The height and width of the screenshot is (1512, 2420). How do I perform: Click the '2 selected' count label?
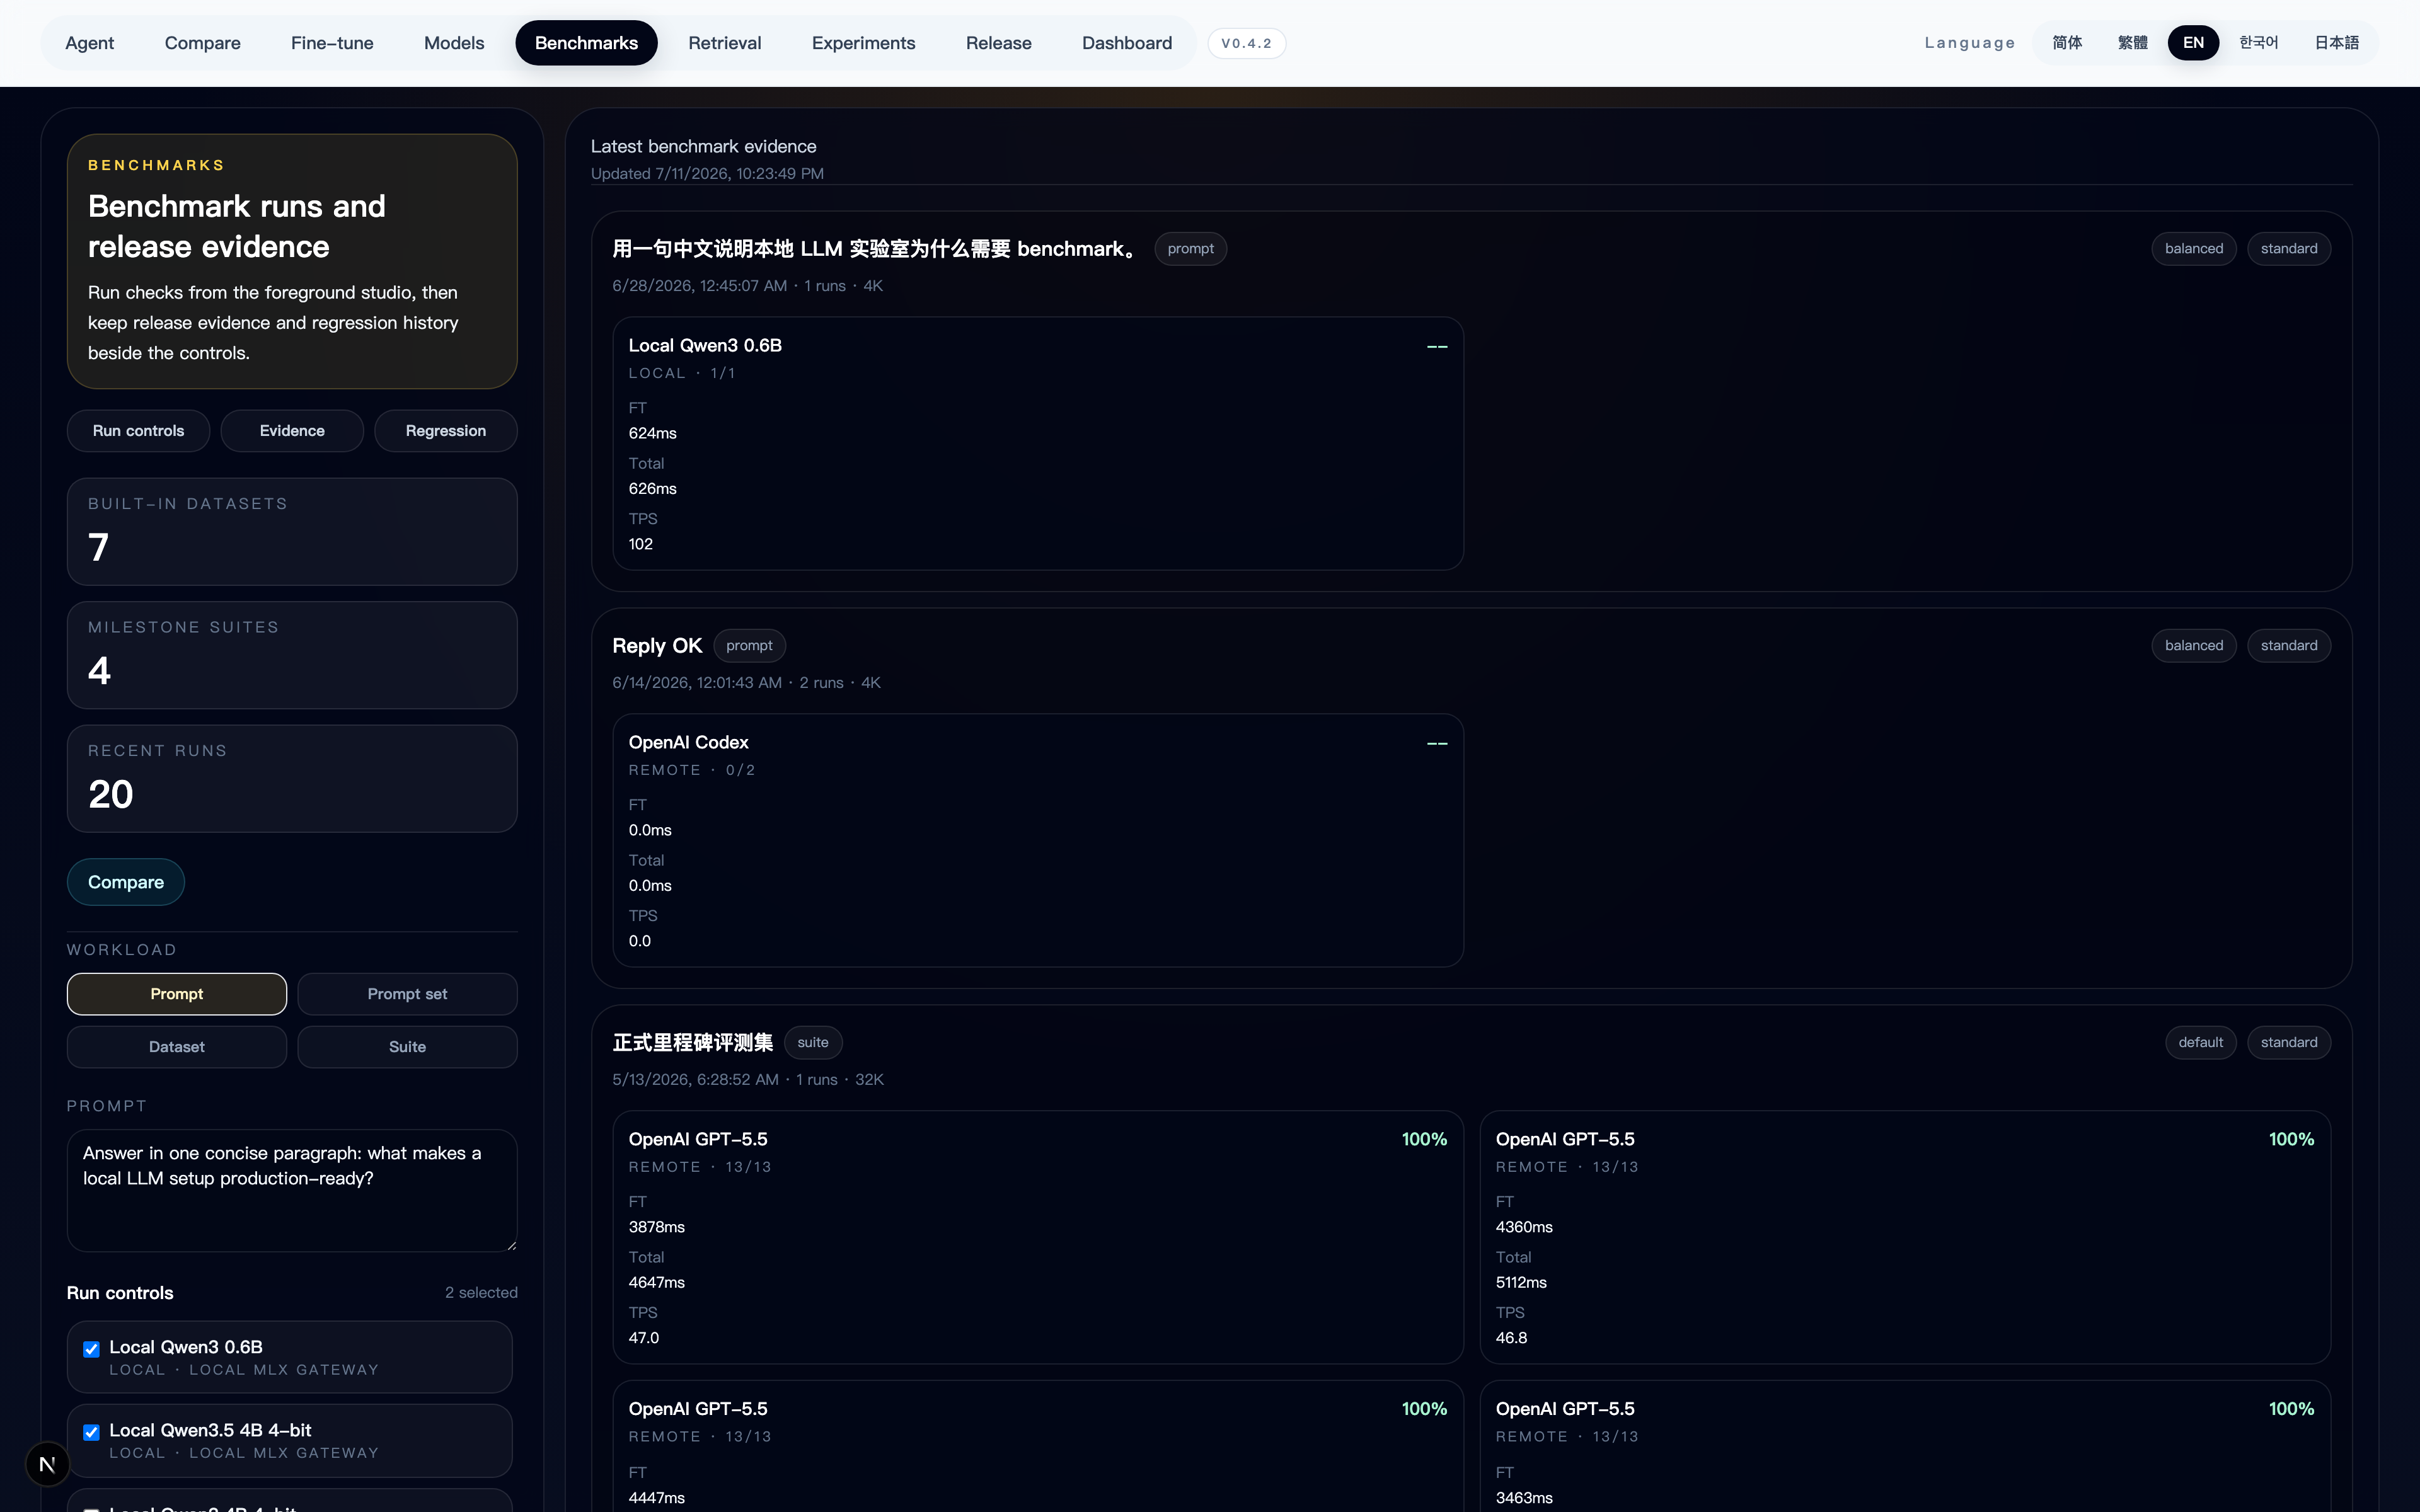click(481, 1293)
